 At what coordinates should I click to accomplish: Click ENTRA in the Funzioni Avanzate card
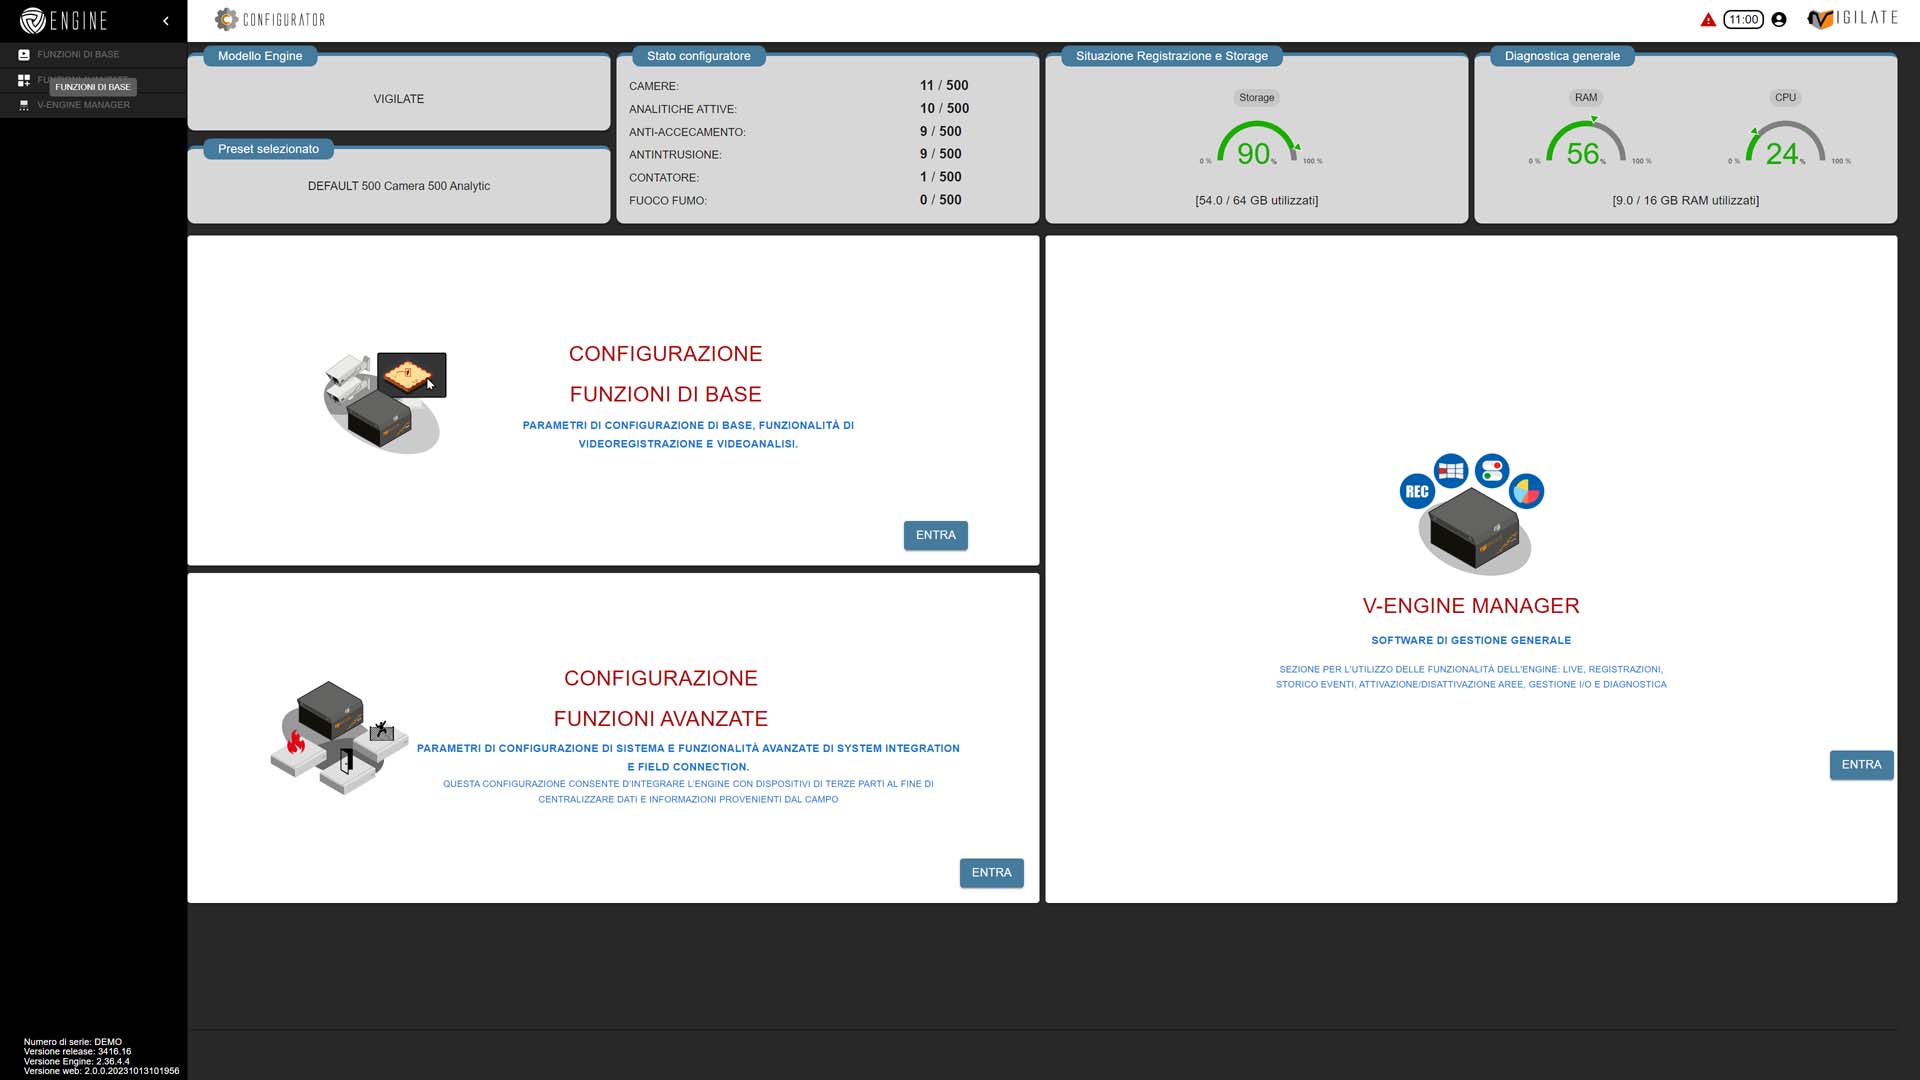tap(991, 873)
